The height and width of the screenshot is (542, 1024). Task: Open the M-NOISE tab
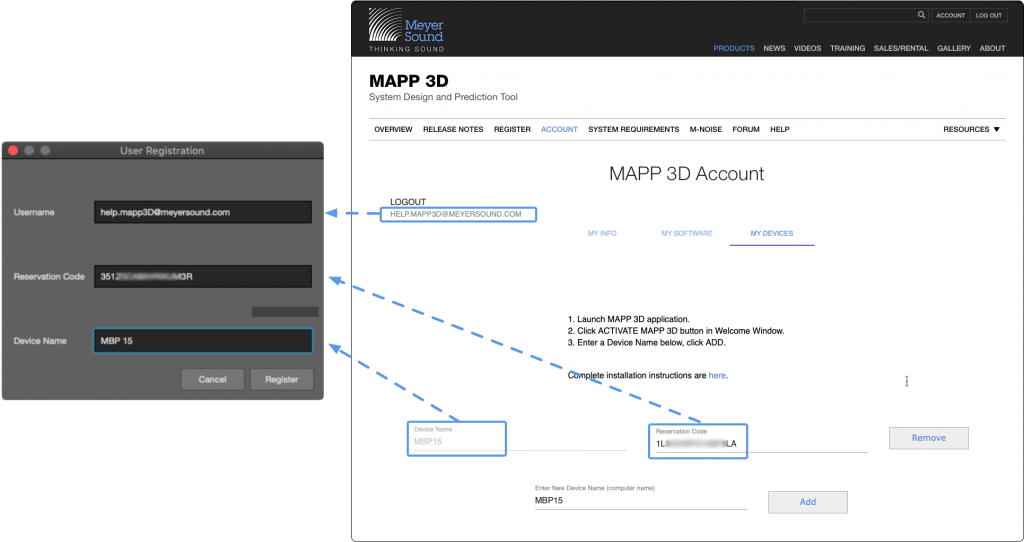click(x=706, y=129)
